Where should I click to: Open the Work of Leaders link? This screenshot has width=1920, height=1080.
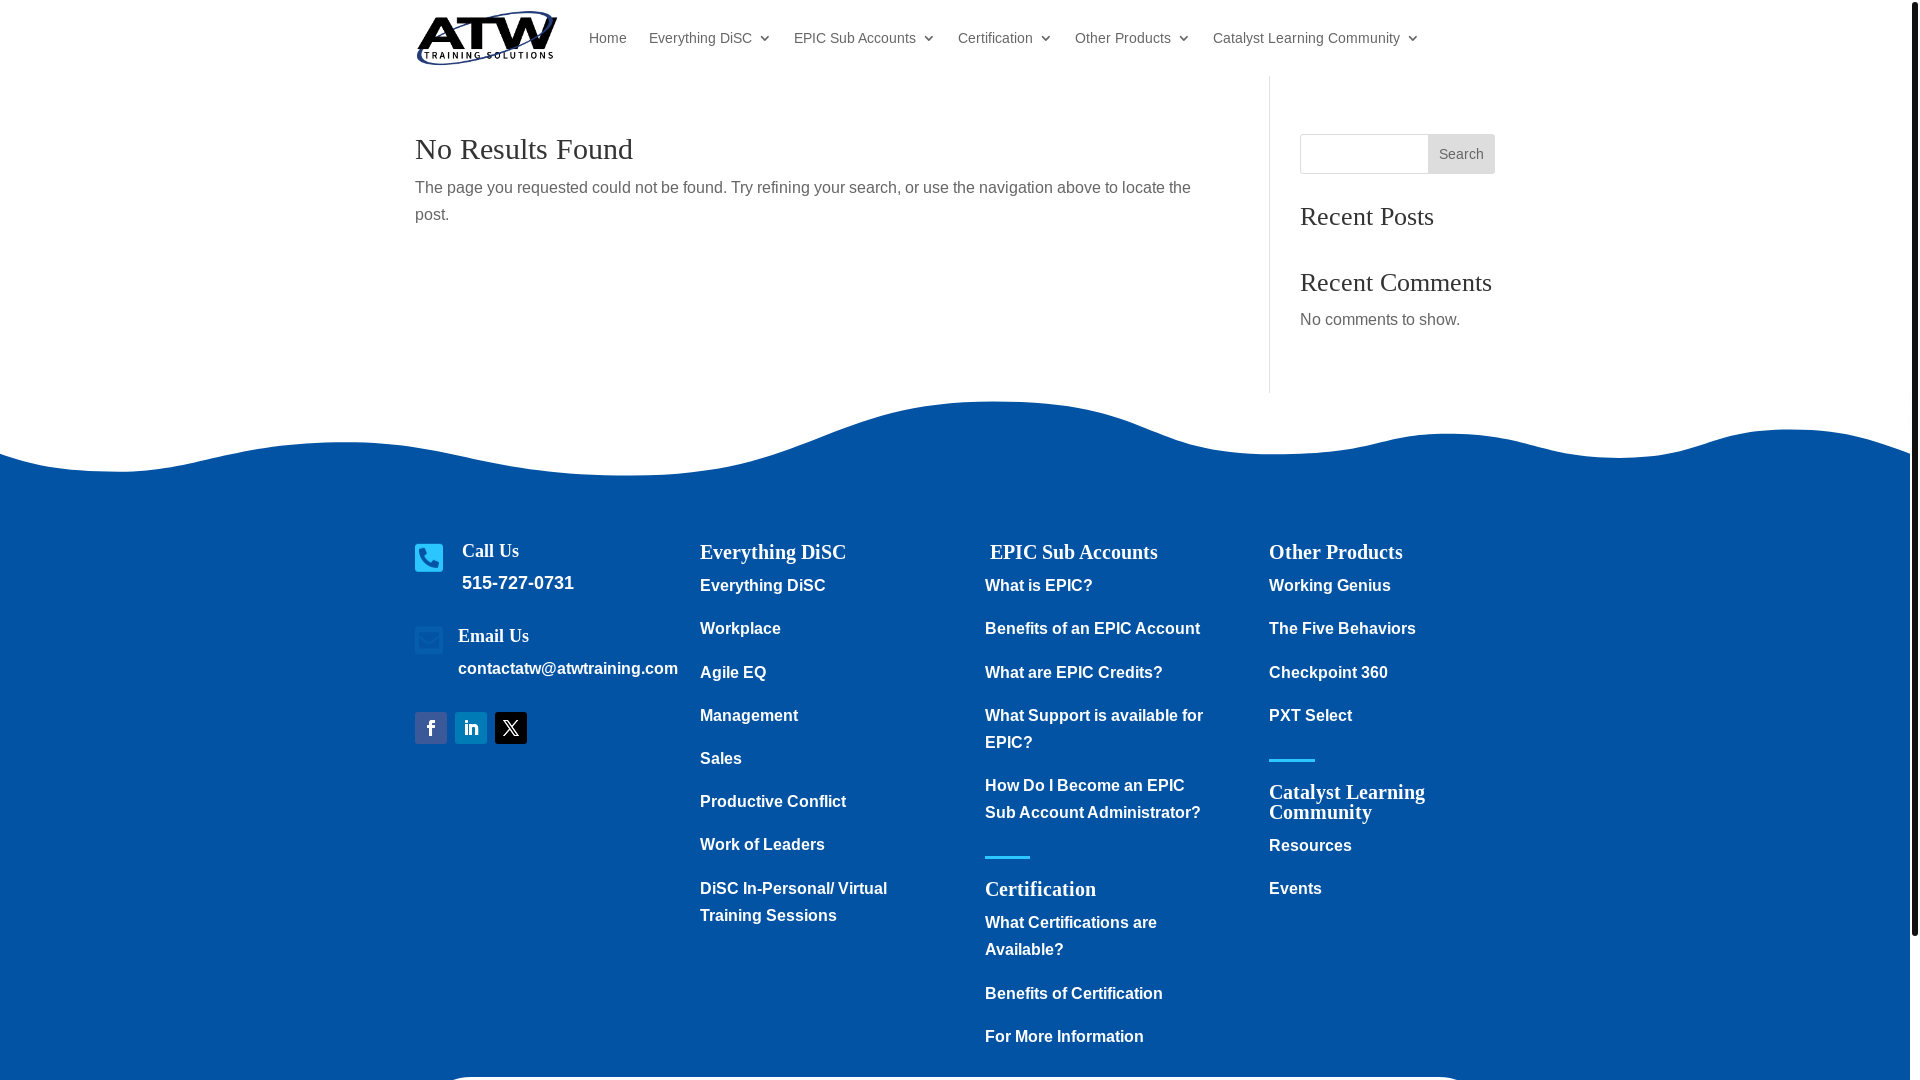click(x=762, y=844)
